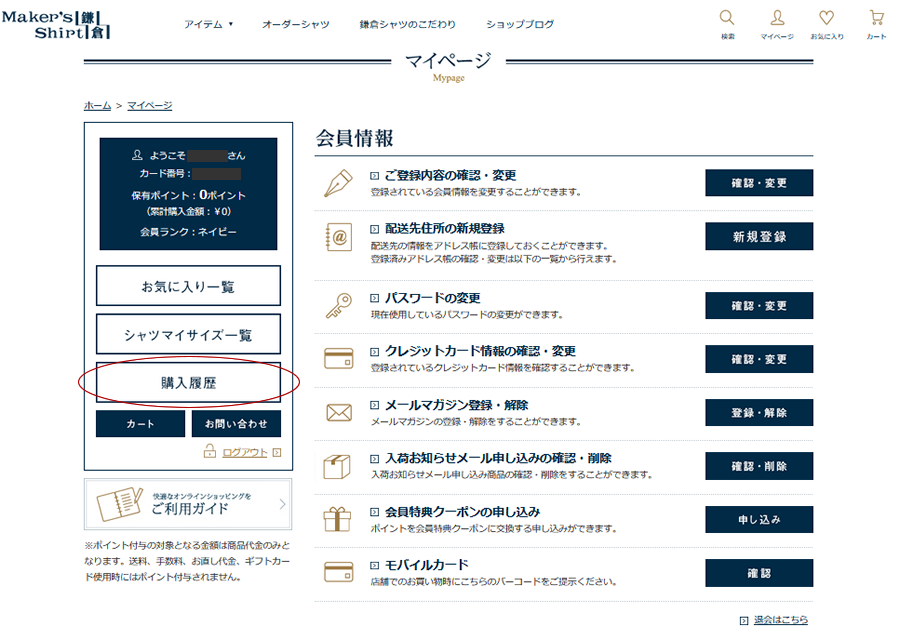This screenshot has width=900, height=640.
Task: Click 確認・変更 button for ご登録内容
Action: click(759, 183)
